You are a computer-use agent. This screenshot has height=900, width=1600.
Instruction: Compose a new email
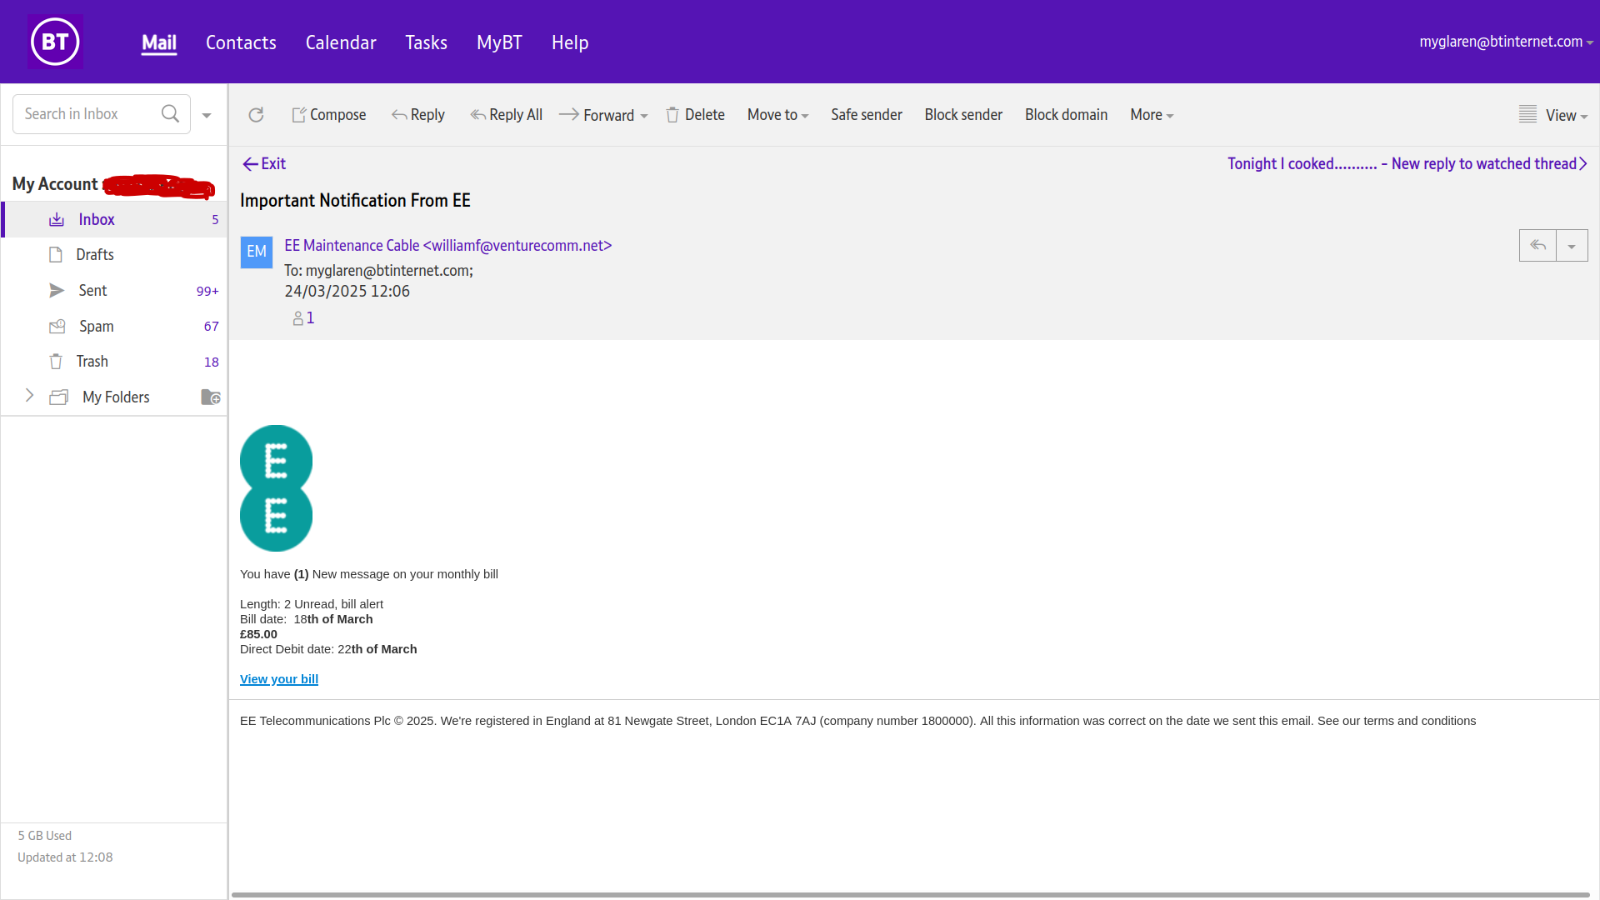[x=329, y=115]
